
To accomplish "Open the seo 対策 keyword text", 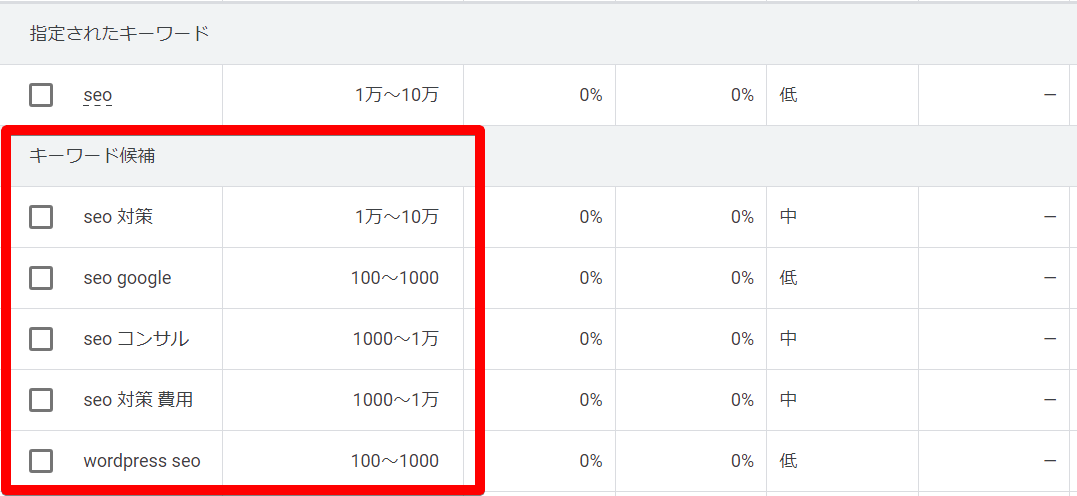I will (118, 216).
